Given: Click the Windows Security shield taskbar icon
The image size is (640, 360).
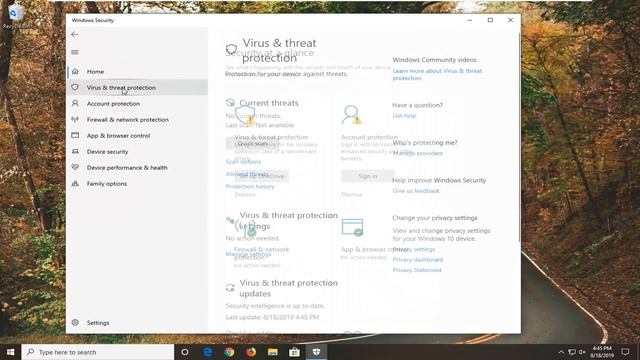Looking at the screenshot, I should click(x=316, y=352).
